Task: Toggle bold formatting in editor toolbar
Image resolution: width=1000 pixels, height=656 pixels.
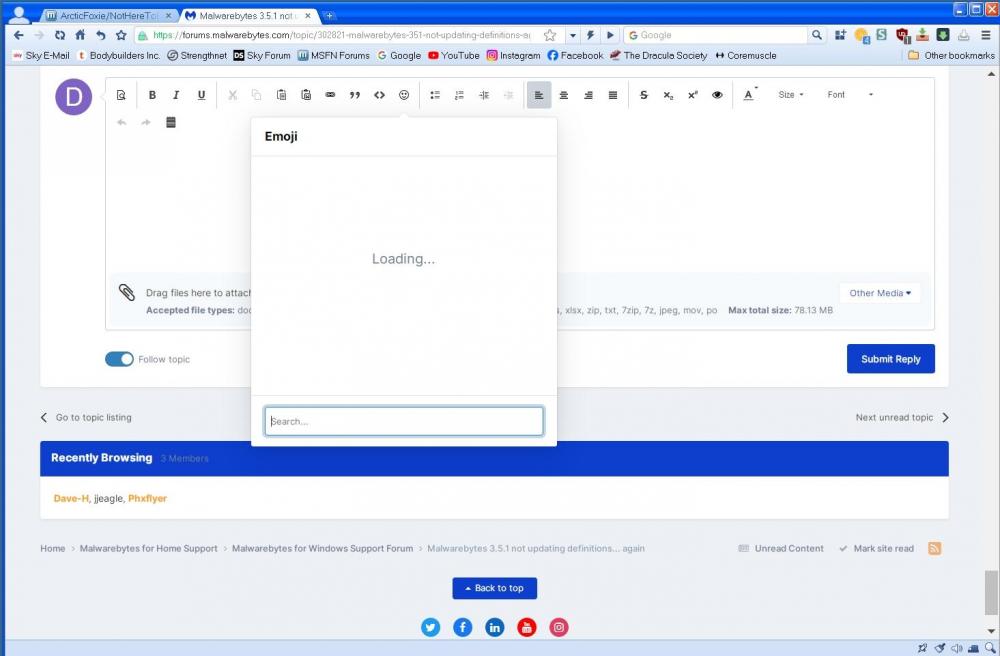Action: coord(152,95)
